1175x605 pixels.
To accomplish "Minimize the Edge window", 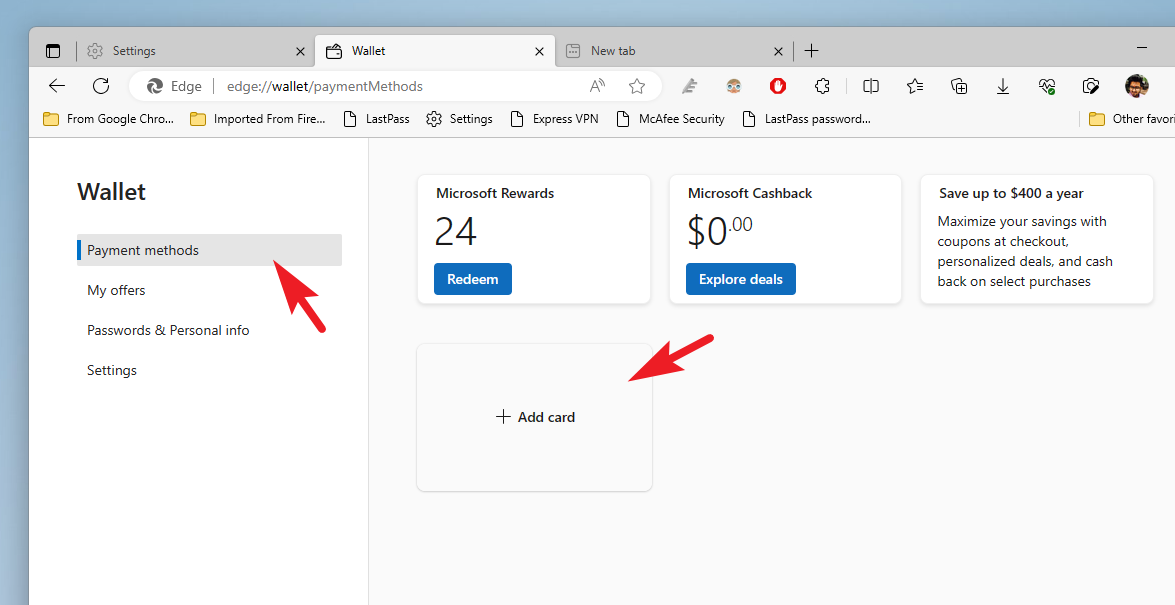I will click(x=1142, y=48).
